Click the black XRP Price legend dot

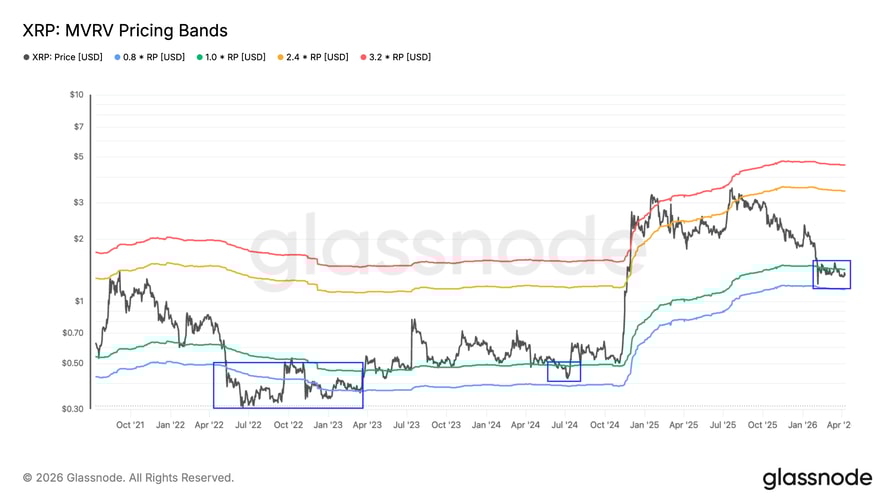coord(26,57)
